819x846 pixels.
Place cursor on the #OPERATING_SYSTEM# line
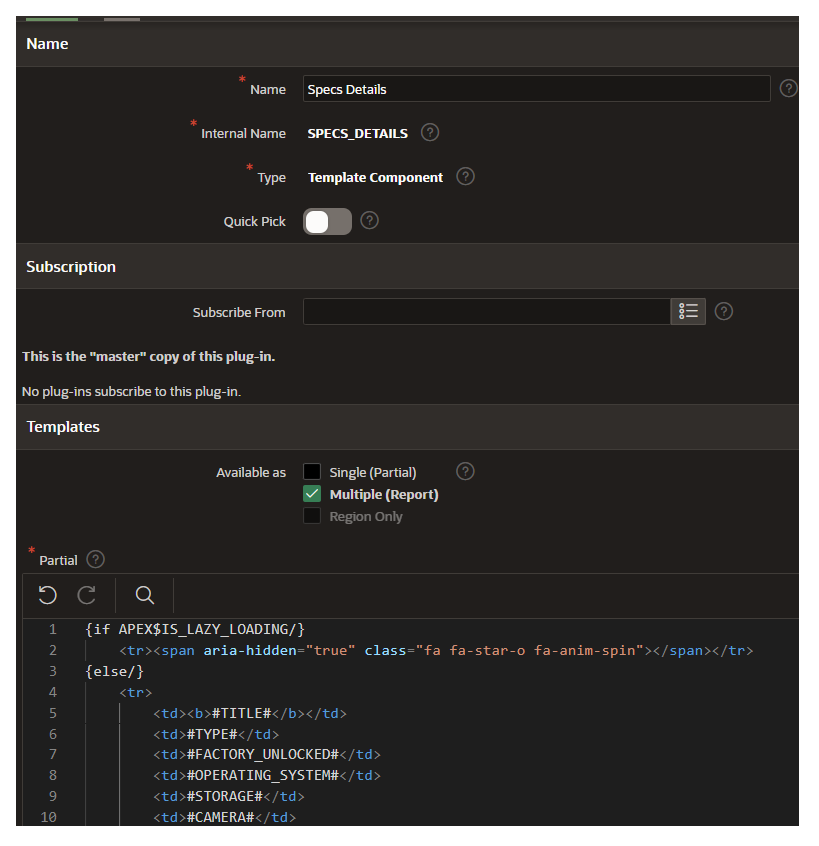pyautogui.click(x=267, y=776)
